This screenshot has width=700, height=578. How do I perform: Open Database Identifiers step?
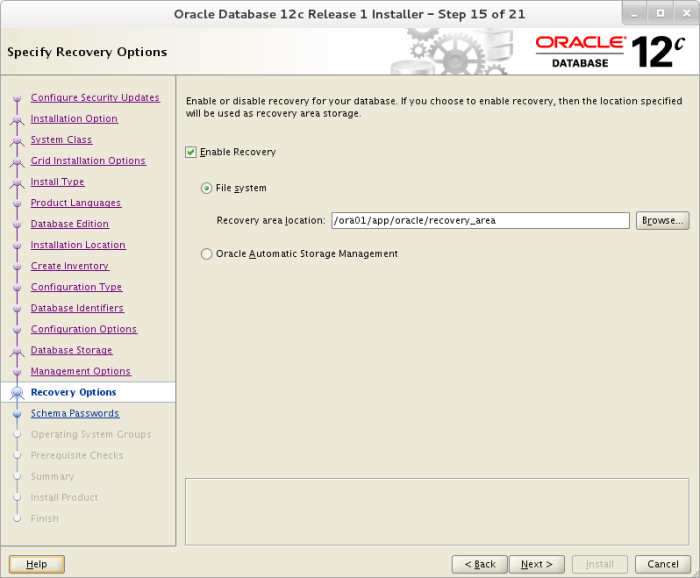(77, 308)
